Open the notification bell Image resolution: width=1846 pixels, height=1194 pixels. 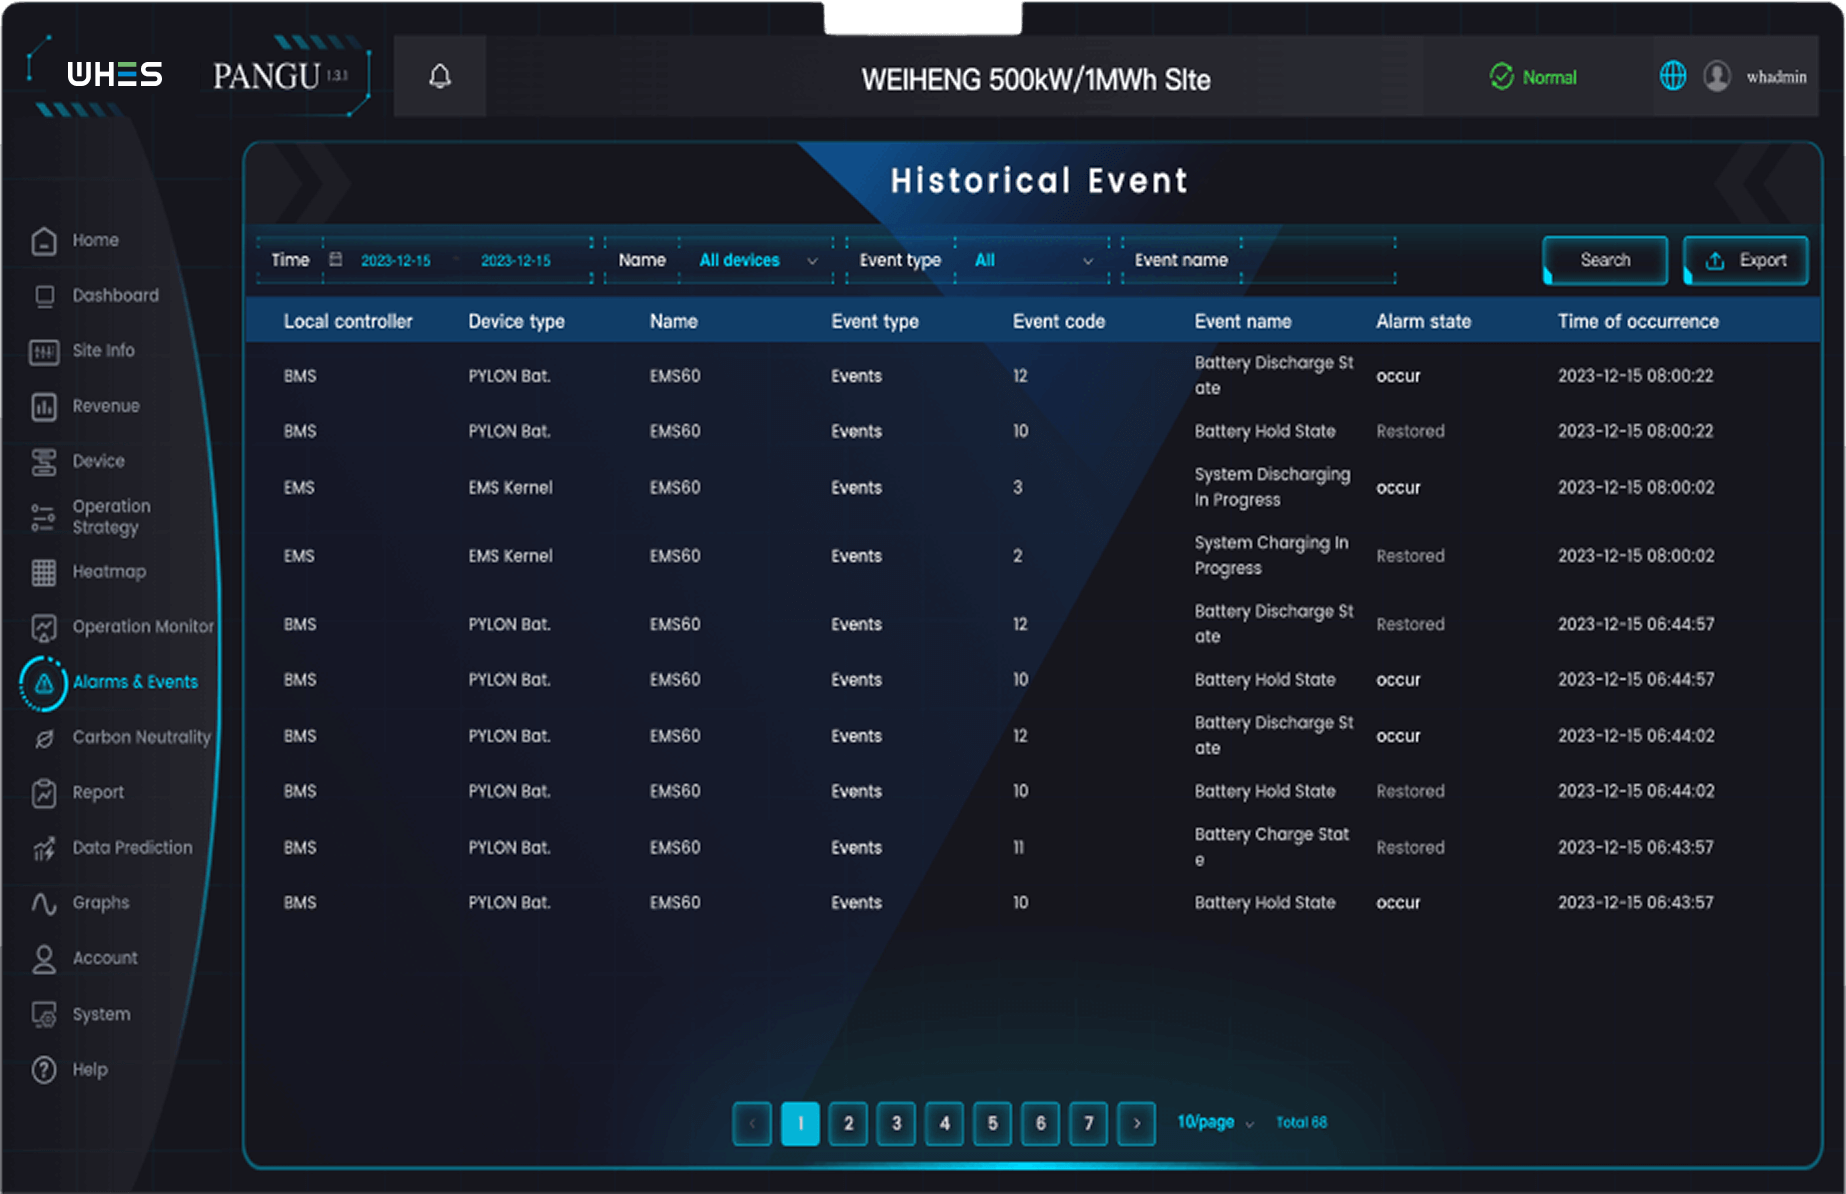point(440,76)
